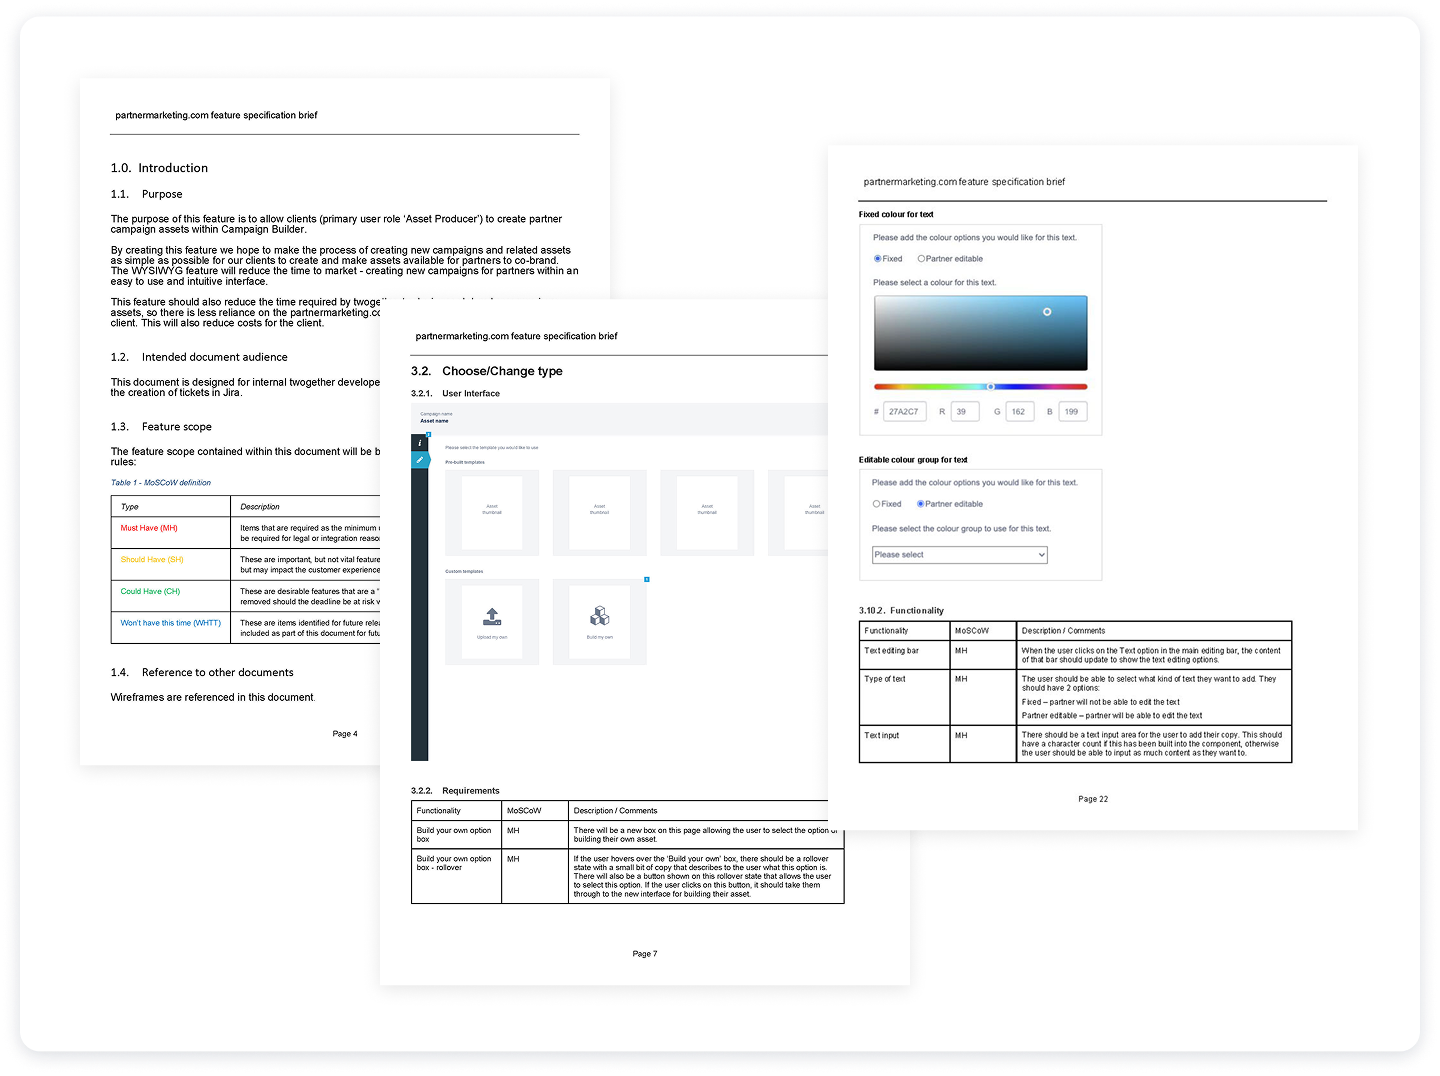Click the 'Build my own' cubes icon
The height and width of the screenshot is (1076, 1440).
[600, 616]
